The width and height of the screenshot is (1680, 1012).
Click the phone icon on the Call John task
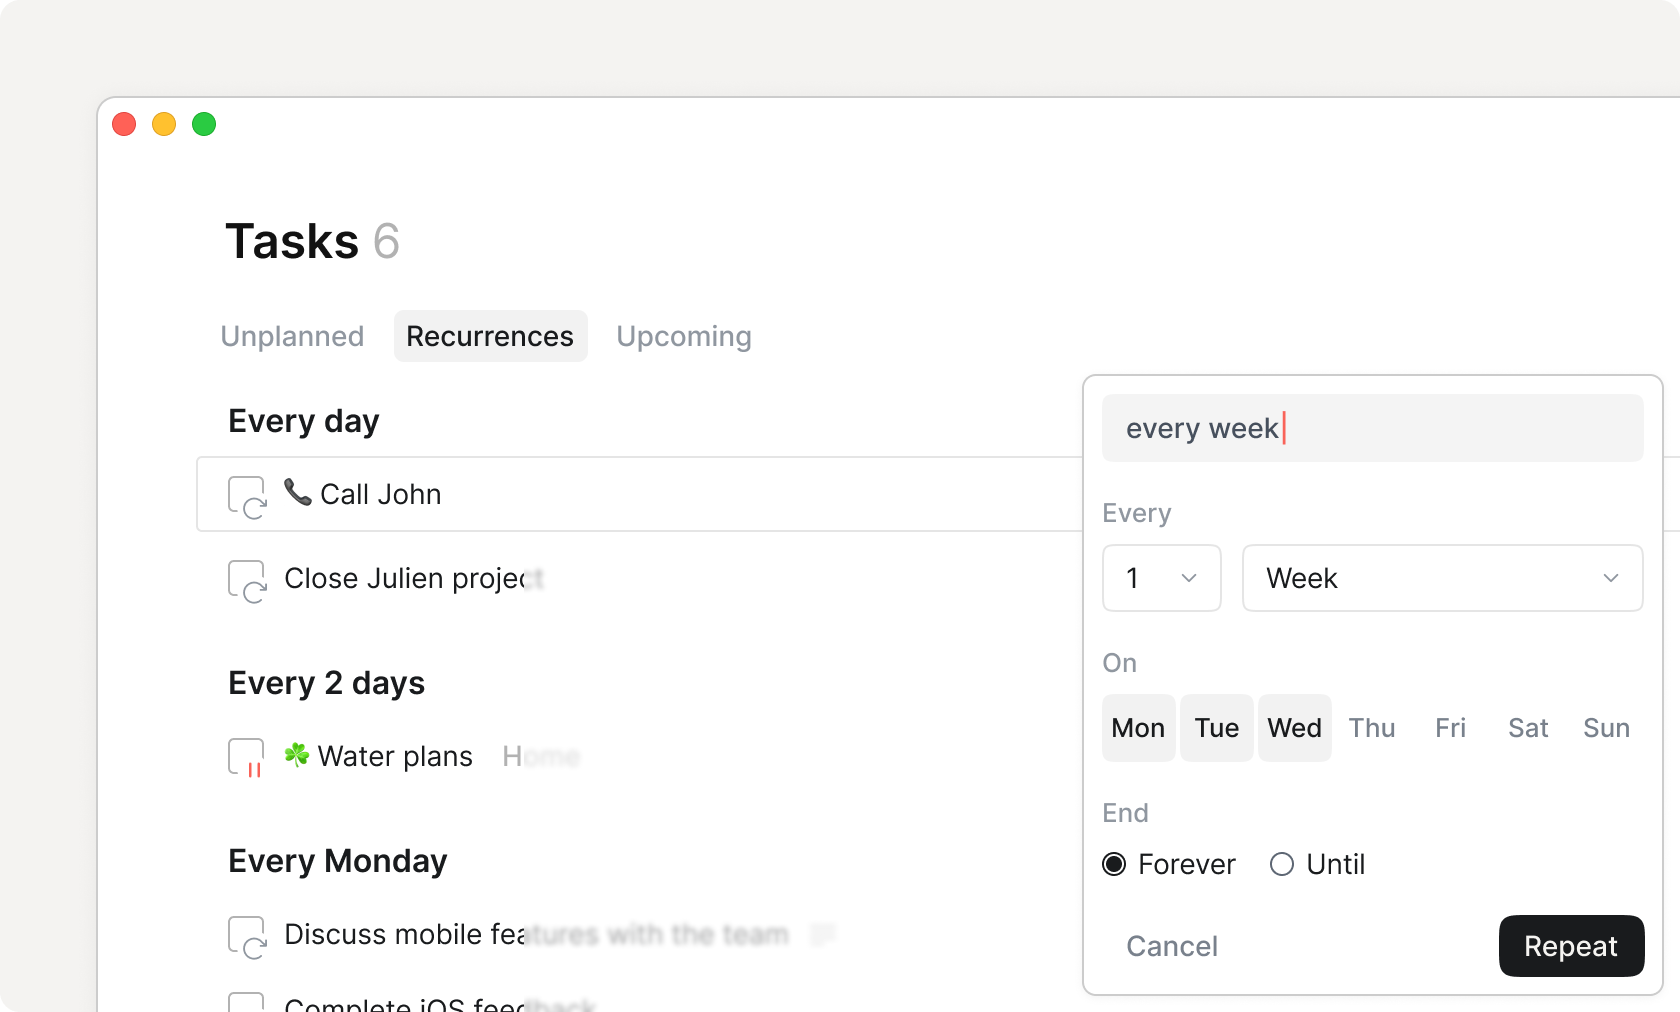click(x=296, y=493)
